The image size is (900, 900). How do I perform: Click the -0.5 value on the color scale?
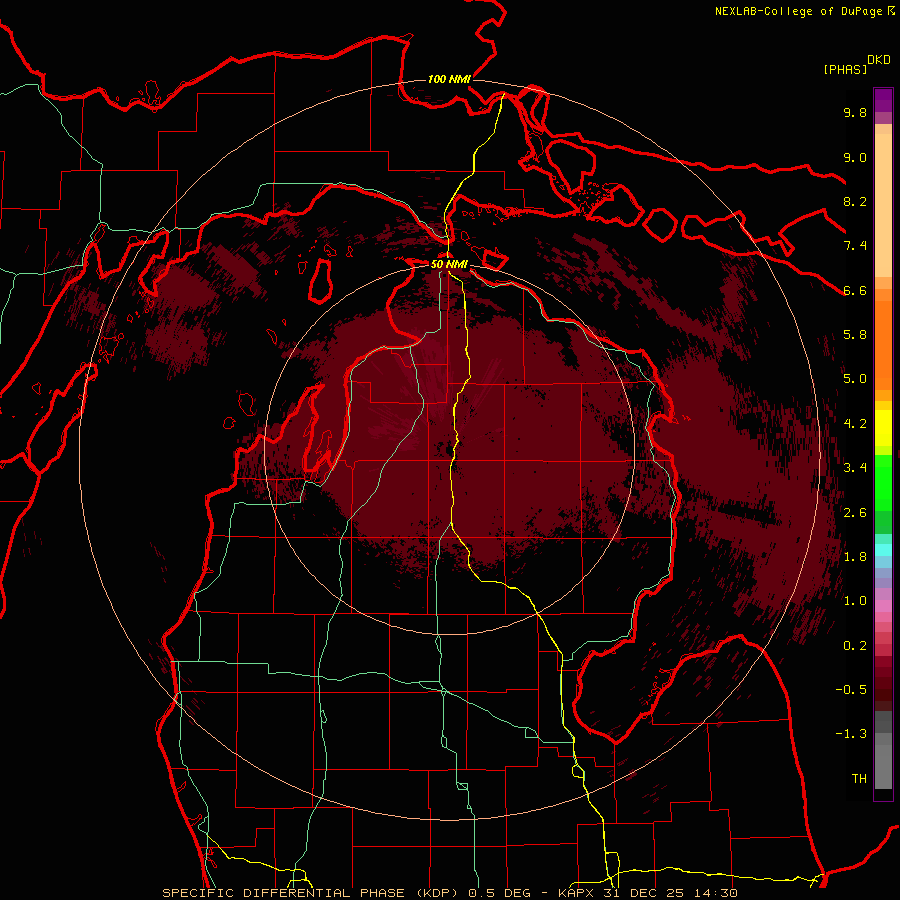click(851, 690)
